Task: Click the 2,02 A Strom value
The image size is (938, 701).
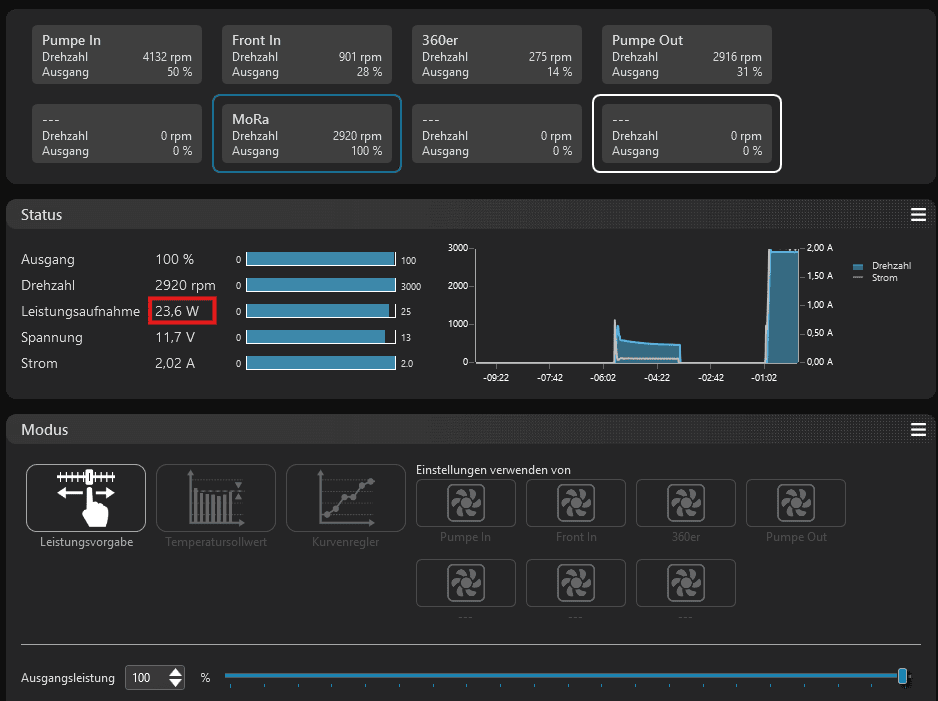Action: click(x=175, y=363)
